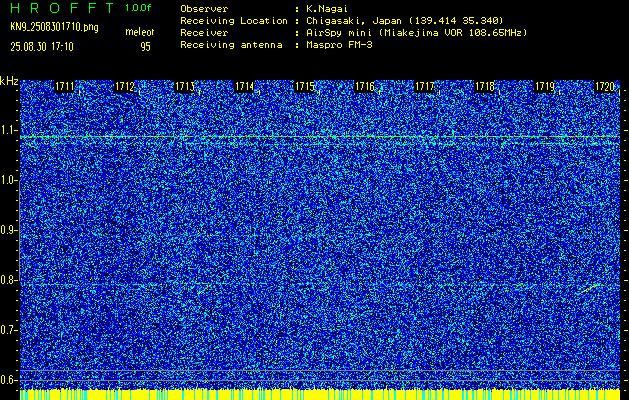
Task: Select the 1717 time marker
Action: coord(424,86)
